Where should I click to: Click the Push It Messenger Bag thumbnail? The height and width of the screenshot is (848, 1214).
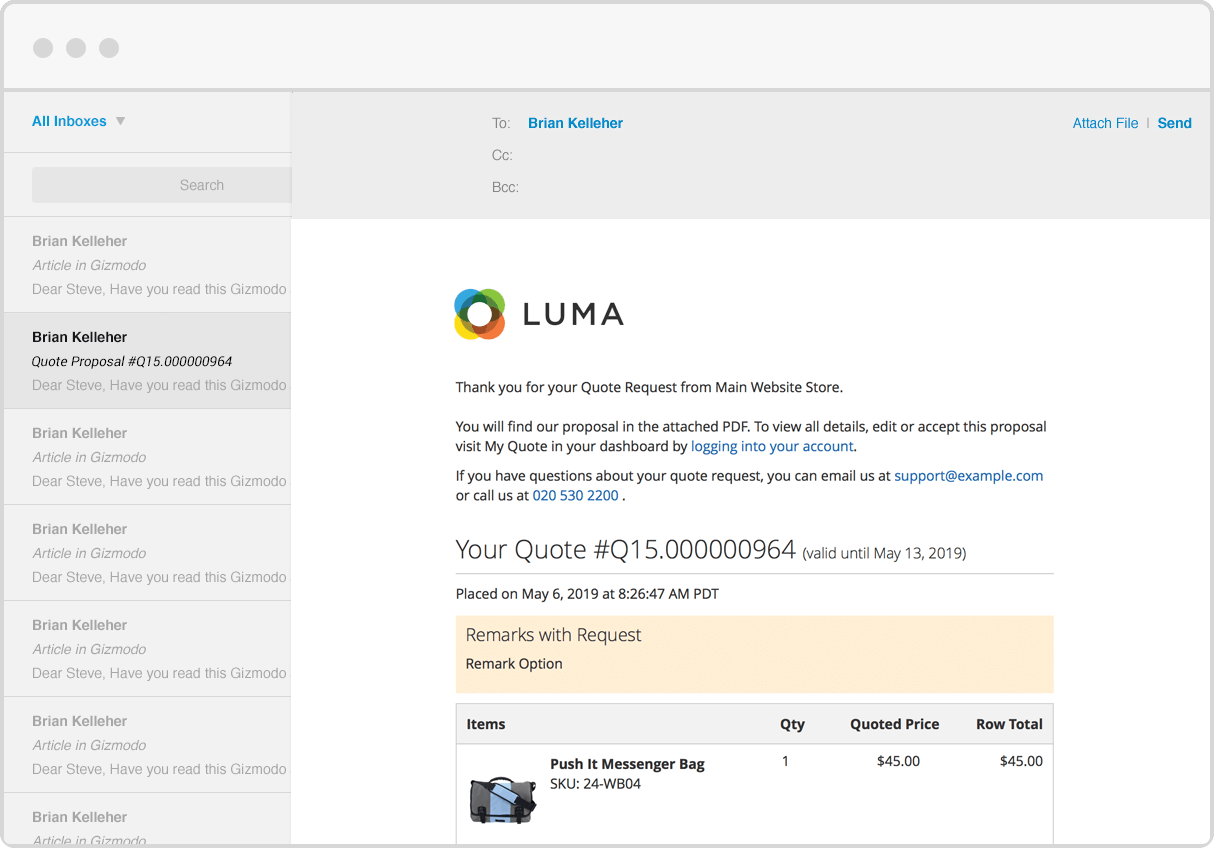click(502, 799)
